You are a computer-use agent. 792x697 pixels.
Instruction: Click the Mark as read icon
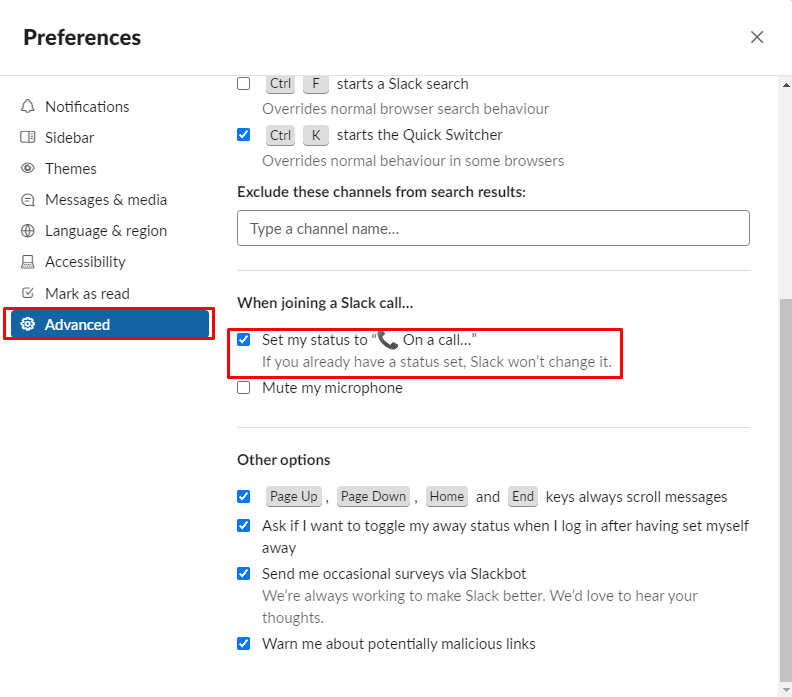27,294
